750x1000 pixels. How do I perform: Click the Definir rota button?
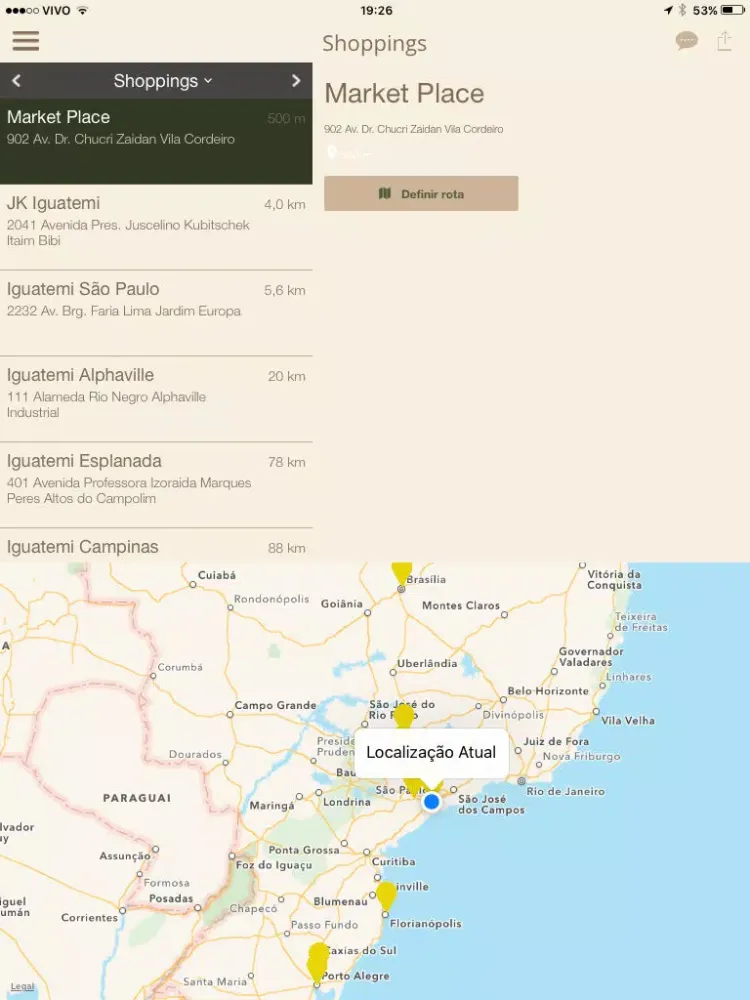(x=421, y=194)
